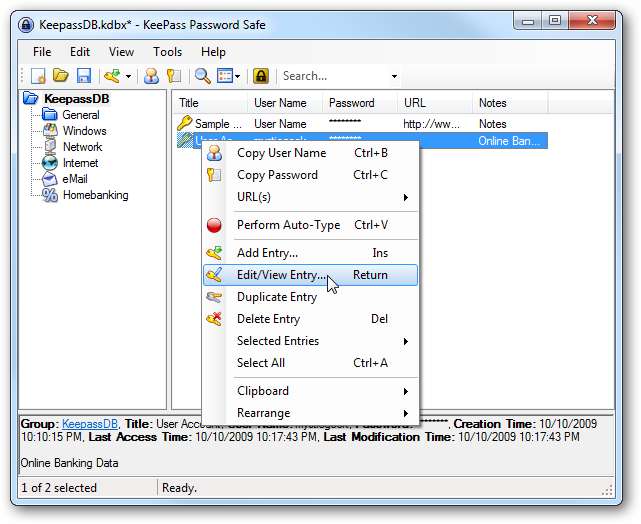
Task: Click the 'Online Banking Data' details text
Action: pos(69,463)
